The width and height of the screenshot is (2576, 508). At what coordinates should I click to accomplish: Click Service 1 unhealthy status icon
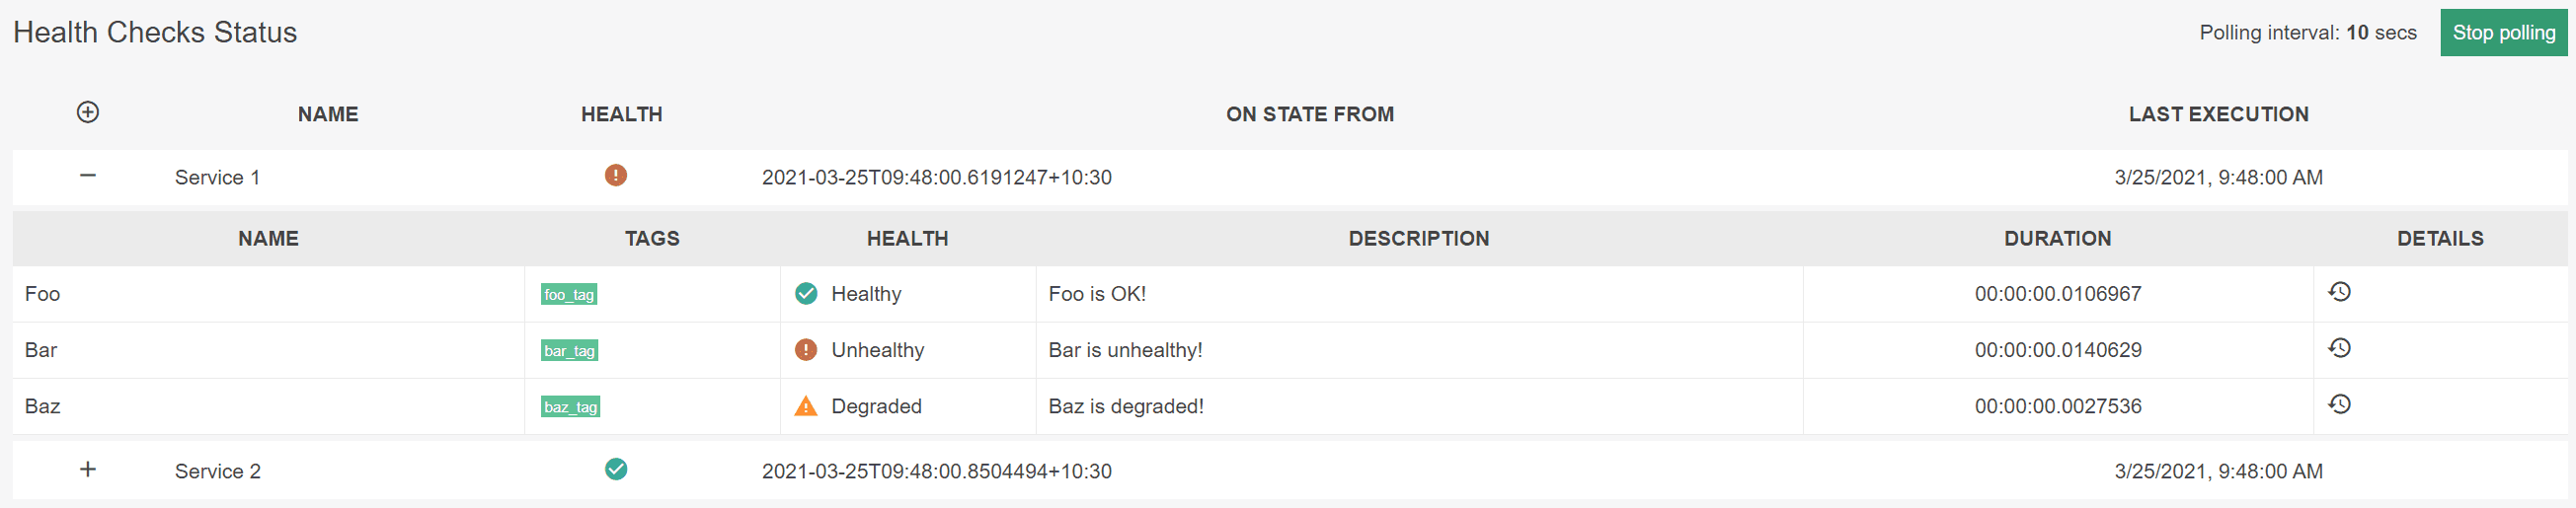point(616,175)
